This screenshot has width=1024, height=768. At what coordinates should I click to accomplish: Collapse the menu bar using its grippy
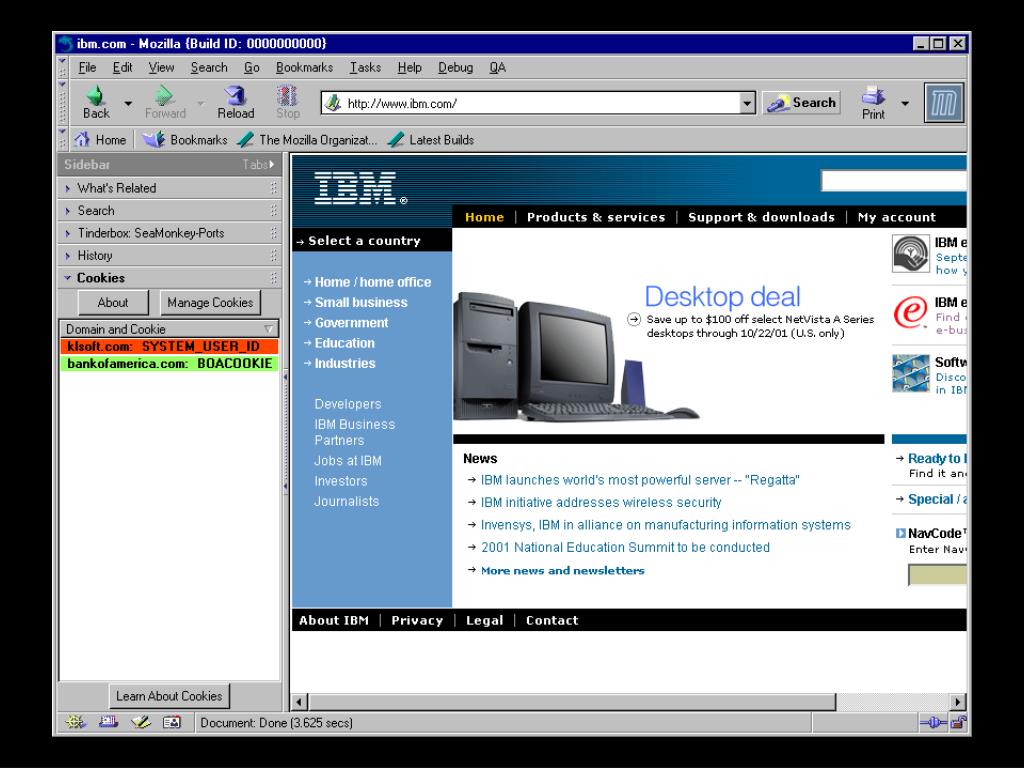63,67
